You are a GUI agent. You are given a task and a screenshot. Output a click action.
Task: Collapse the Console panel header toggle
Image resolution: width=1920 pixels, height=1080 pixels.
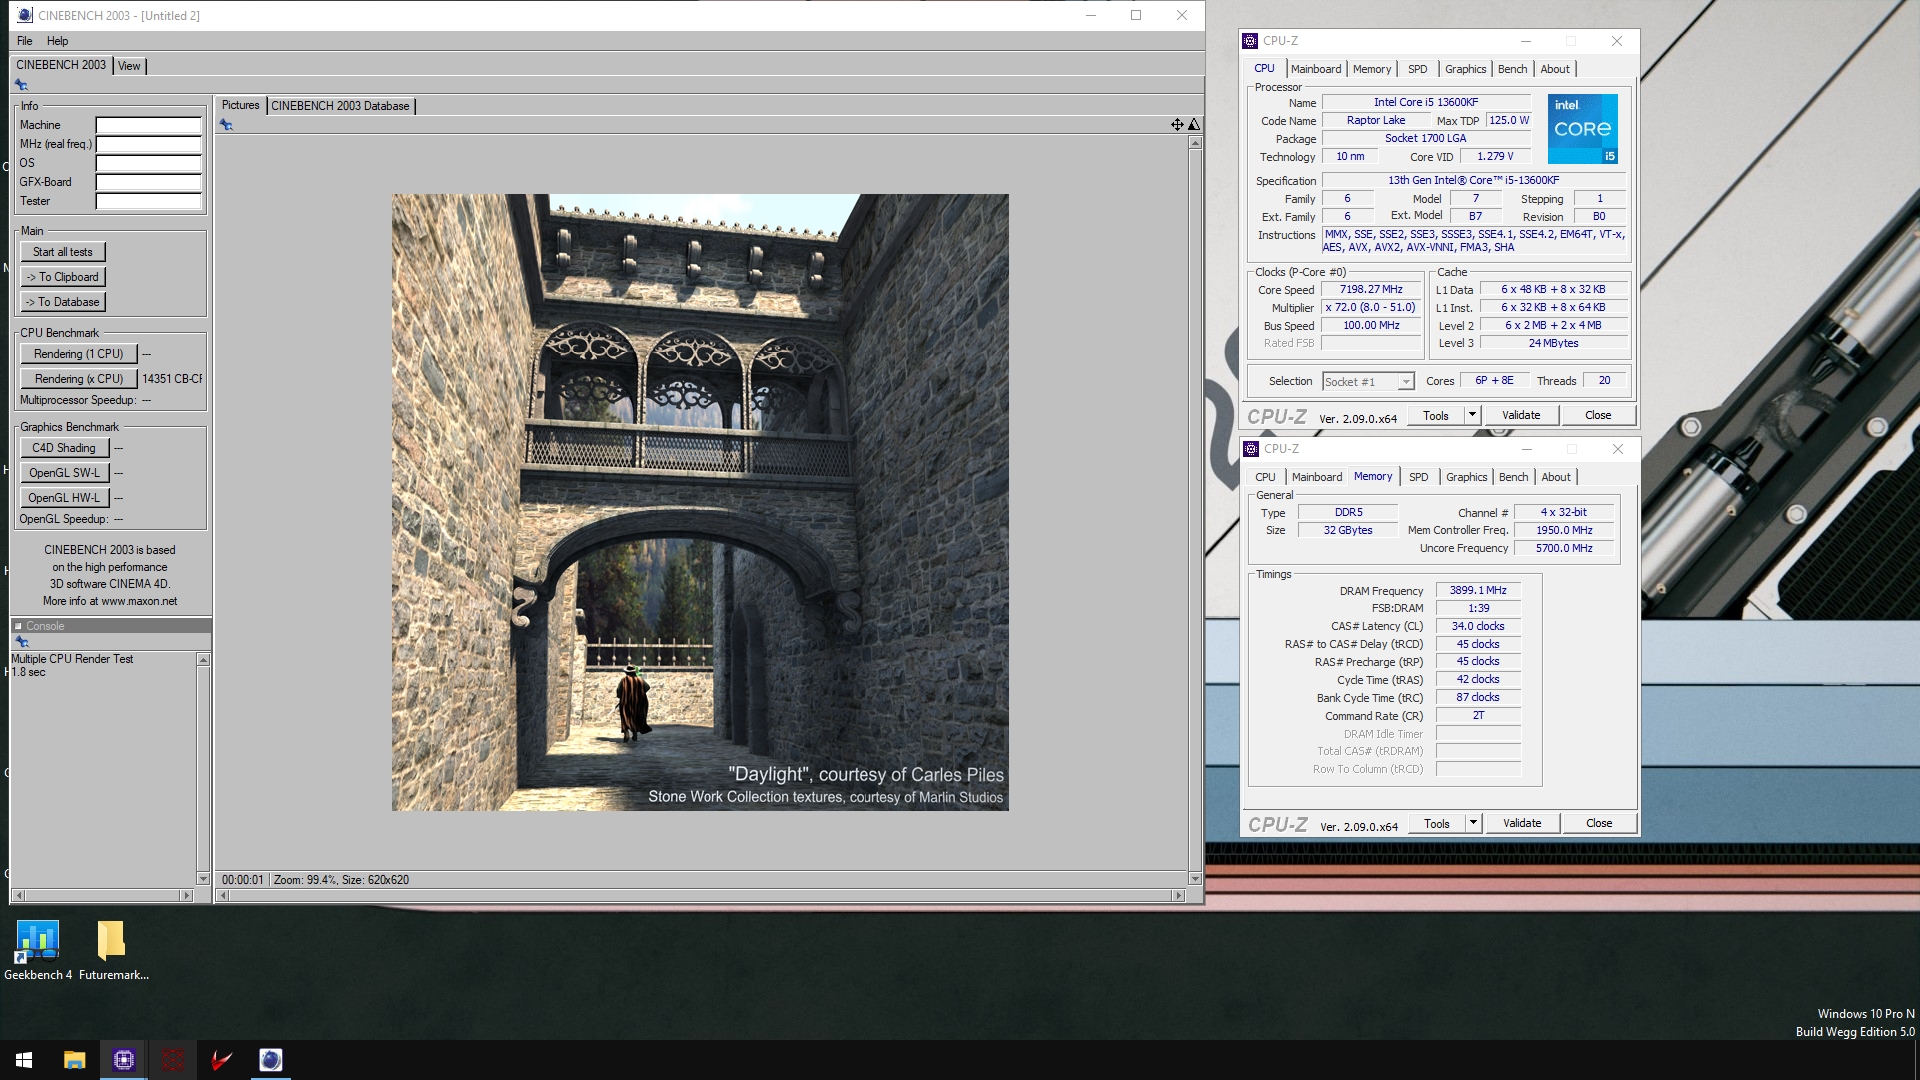18,626
